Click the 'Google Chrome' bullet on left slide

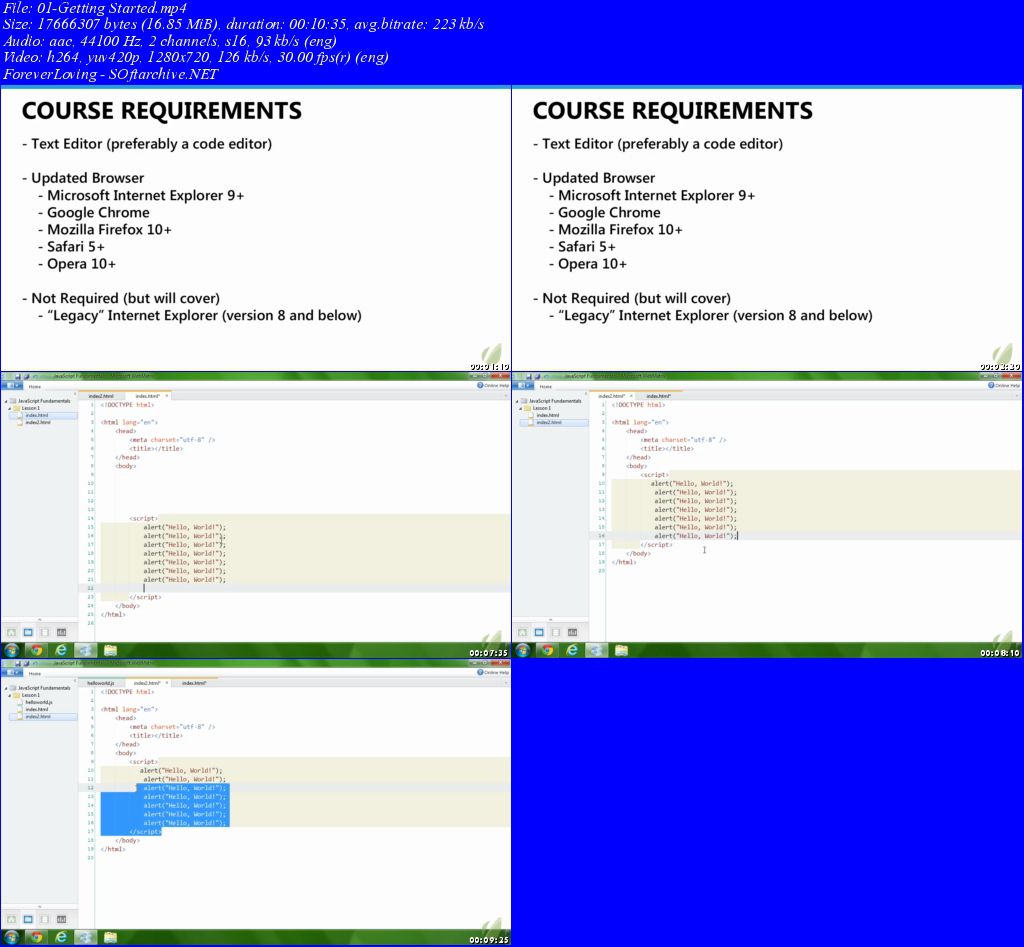pyautogui.click(x=98, y=212)
